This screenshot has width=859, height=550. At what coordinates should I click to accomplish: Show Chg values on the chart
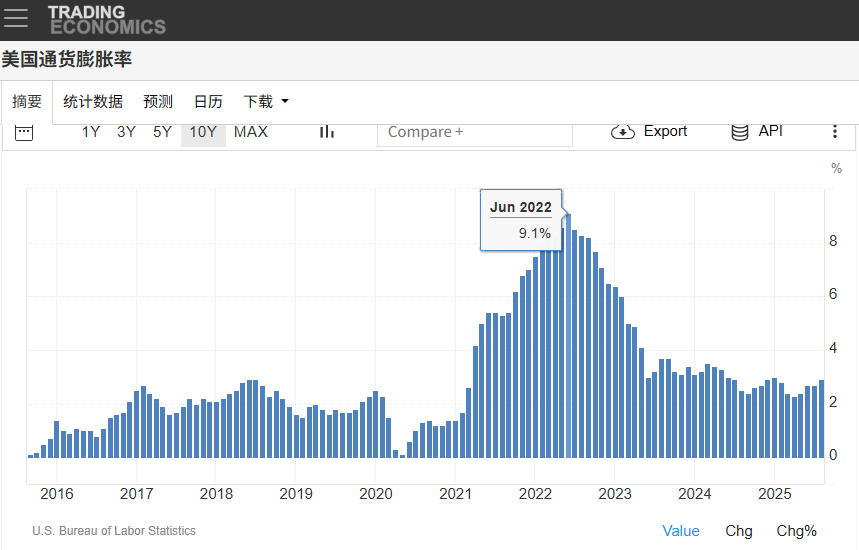tap(739, 531)
